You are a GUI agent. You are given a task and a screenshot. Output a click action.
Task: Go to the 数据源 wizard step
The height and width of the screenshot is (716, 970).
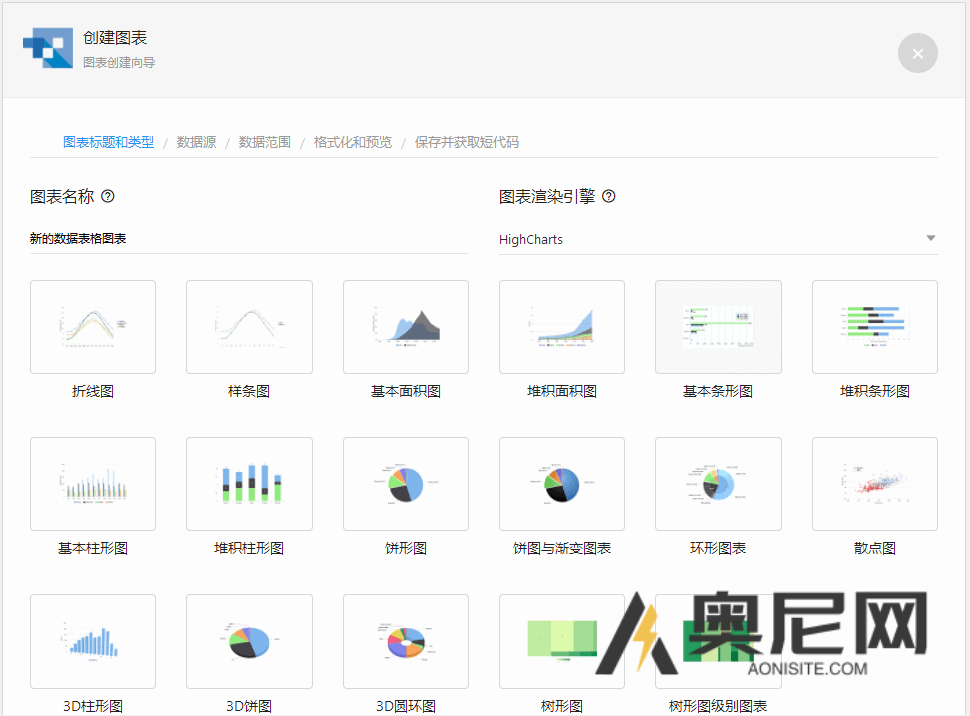[x=196, y=142]
